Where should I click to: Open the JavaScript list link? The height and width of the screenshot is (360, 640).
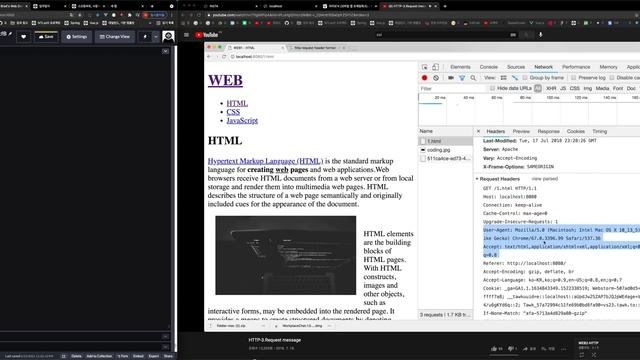(242, 121)
